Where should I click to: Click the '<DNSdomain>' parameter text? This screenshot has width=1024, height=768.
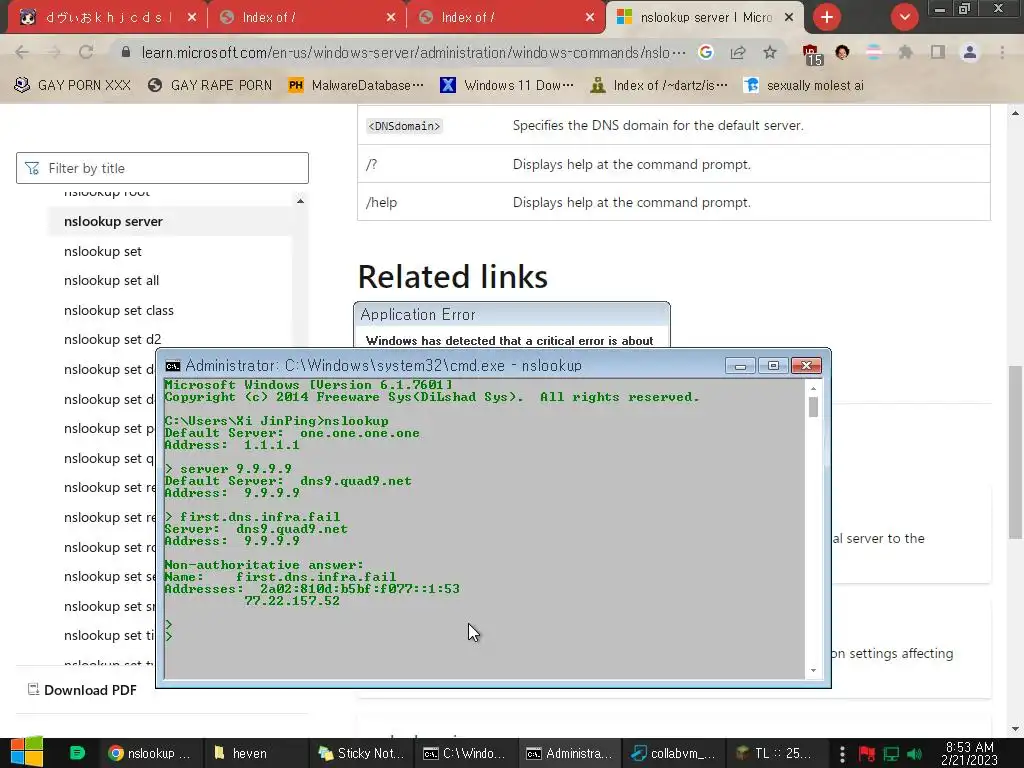[x=404, y=126]
